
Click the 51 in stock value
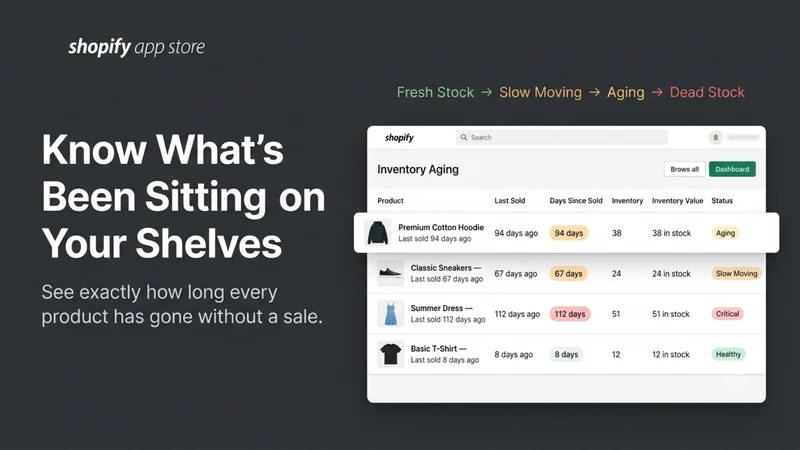pyautogui.click(x=670, y=314)
